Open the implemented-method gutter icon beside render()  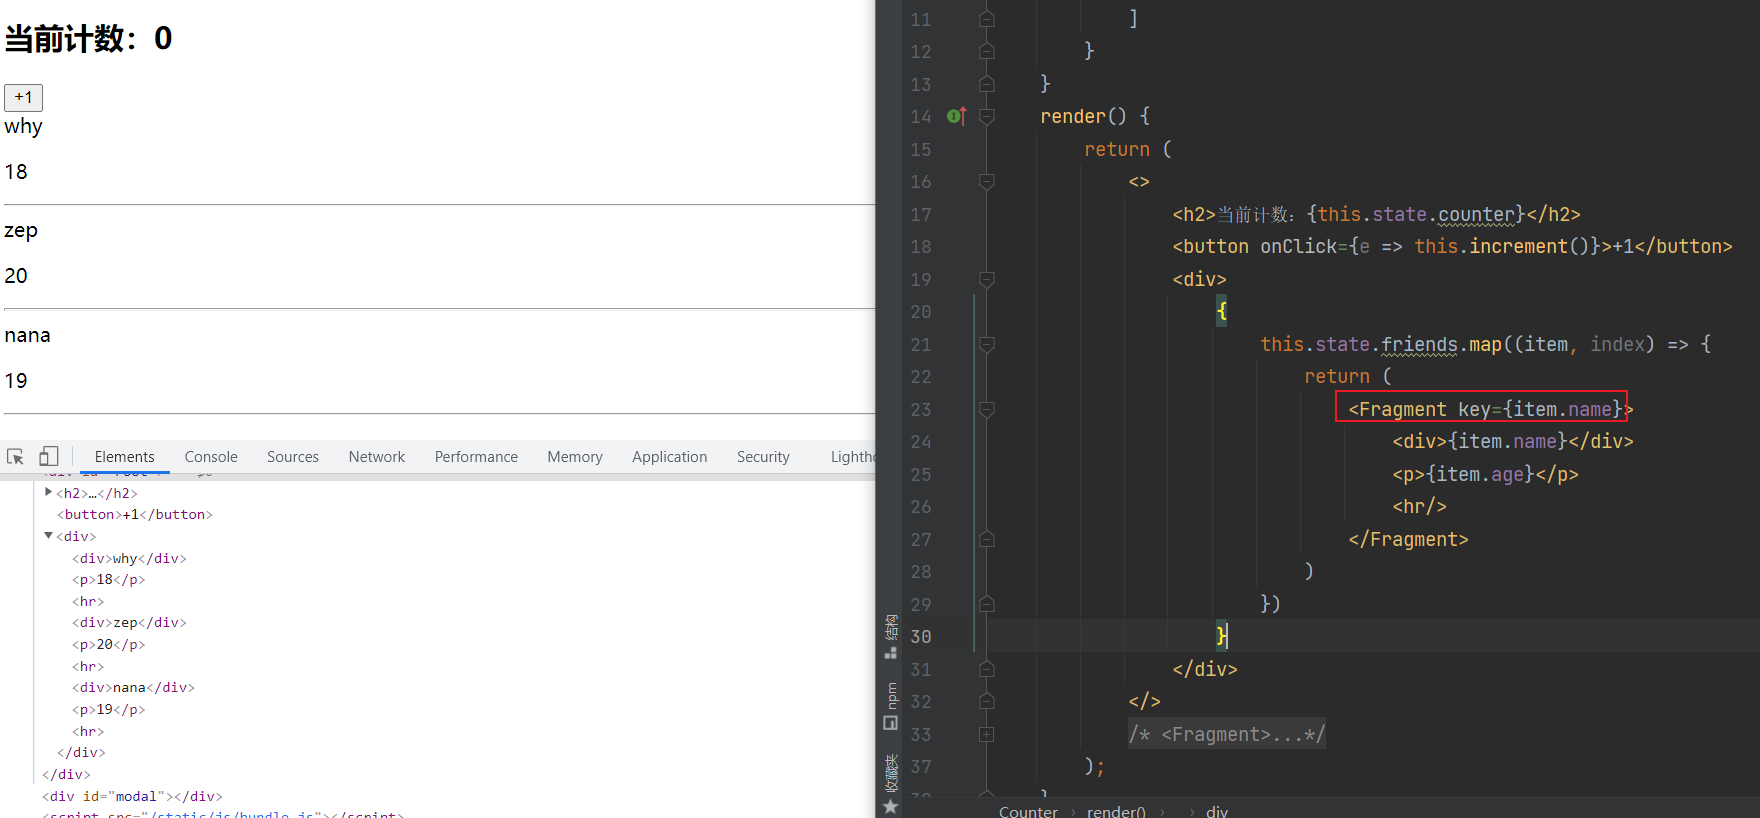pyautogui.click(x=956, y=116)
